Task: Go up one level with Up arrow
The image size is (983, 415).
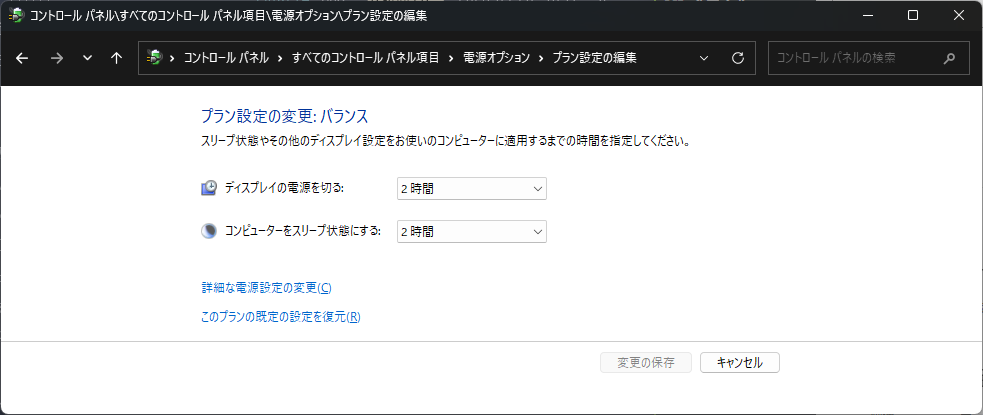Action: coord(116,58)
